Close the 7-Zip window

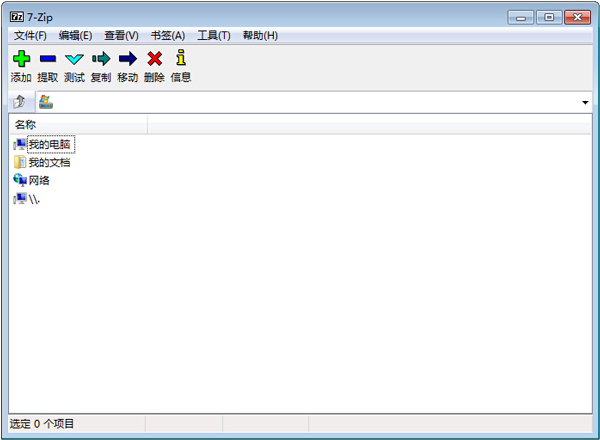point(577,17)
